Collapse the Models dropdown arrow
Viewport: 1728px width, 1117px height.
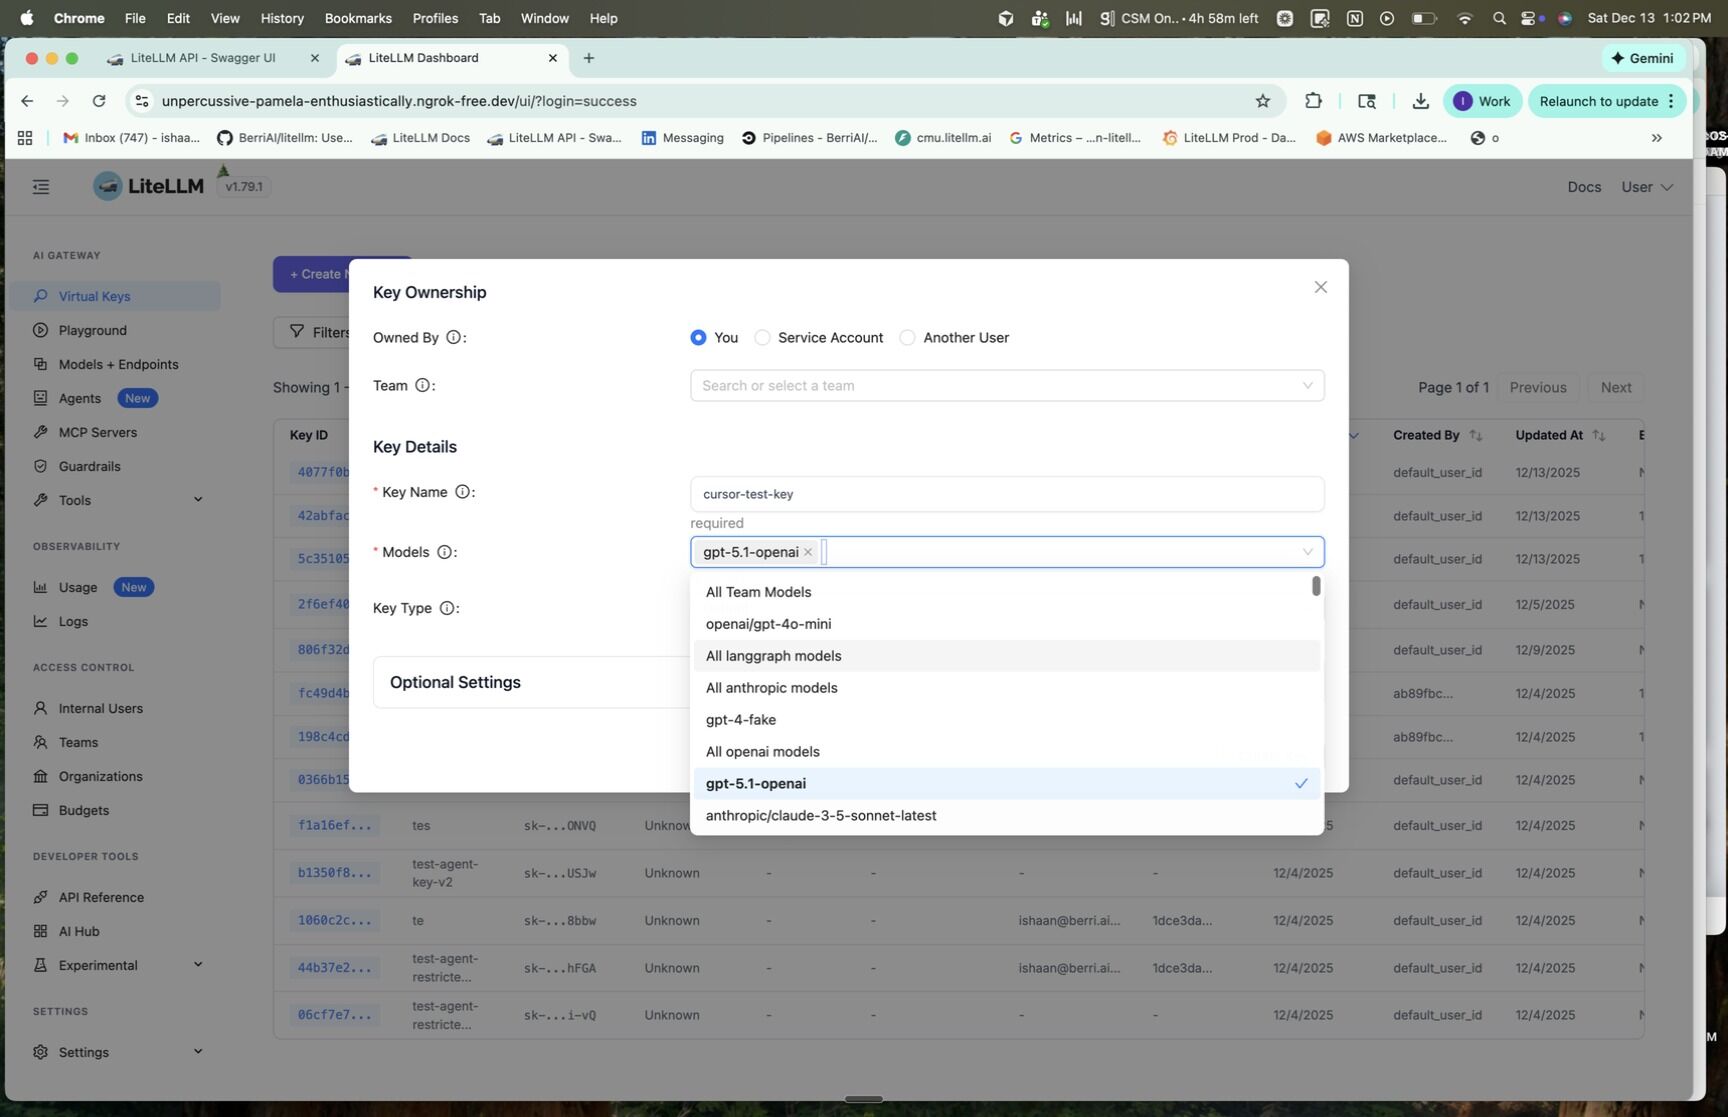tap(1307, 552)
